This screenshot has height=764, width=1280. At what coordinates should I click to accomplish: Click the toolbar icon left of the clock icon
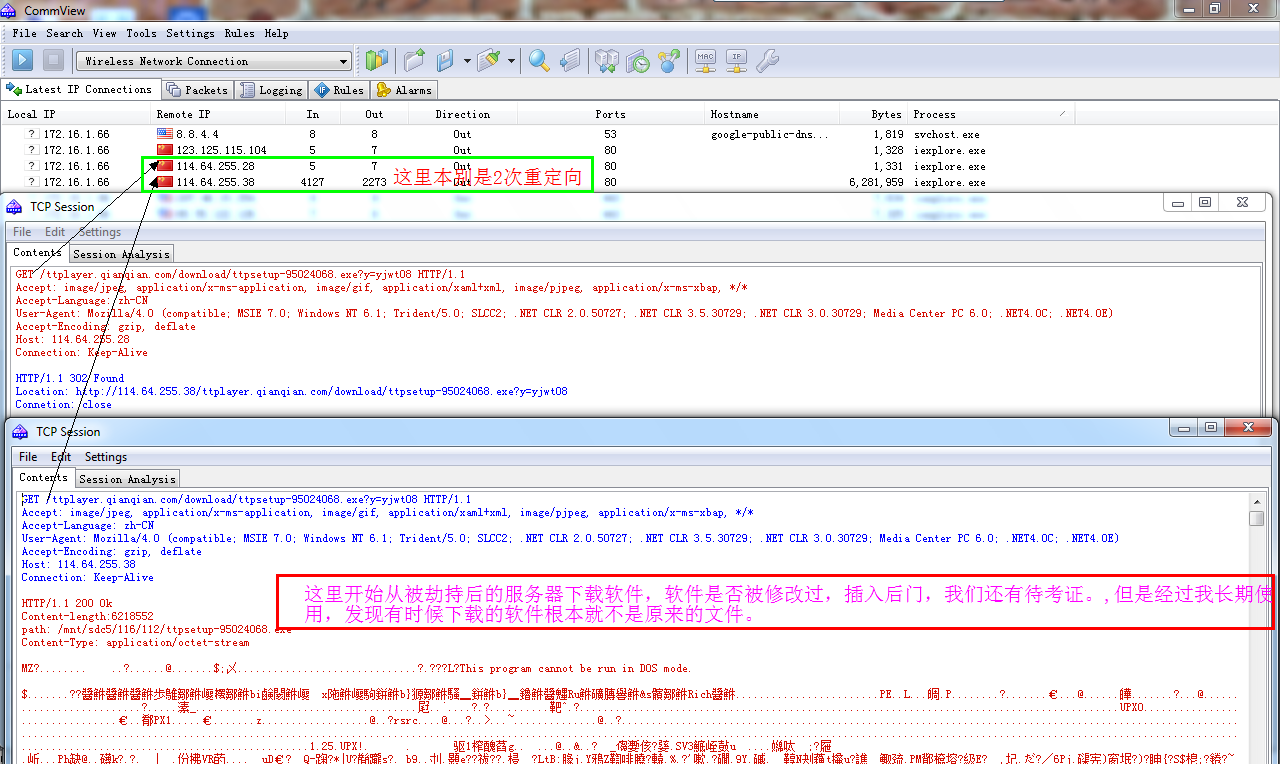pos(607,61)
